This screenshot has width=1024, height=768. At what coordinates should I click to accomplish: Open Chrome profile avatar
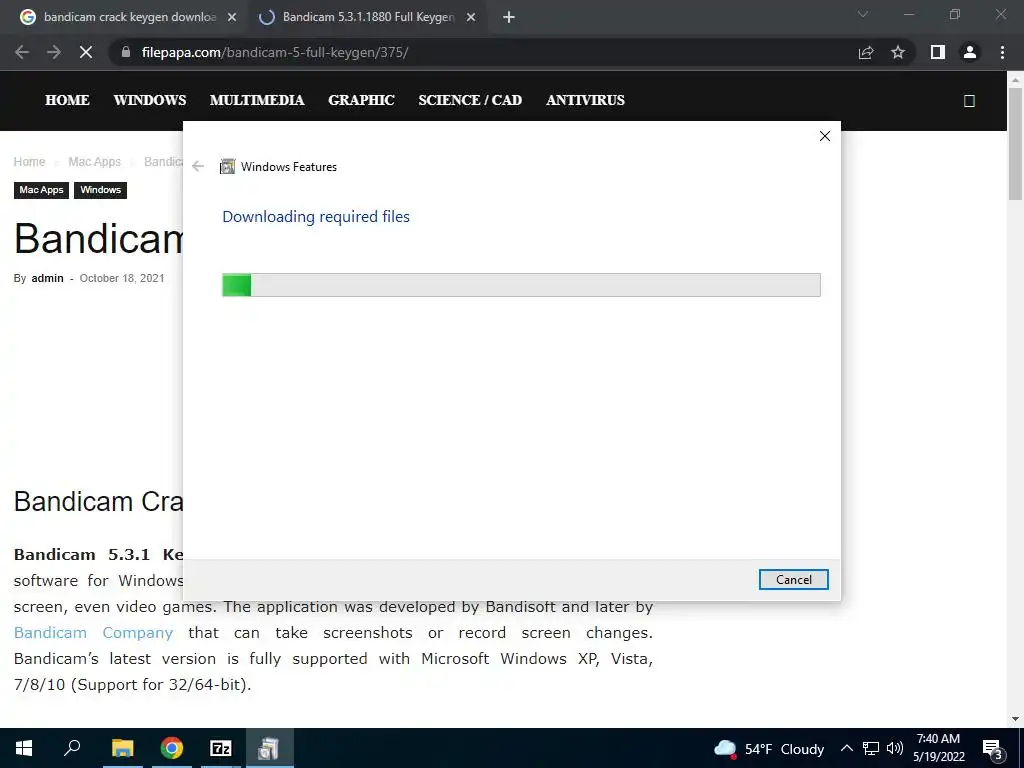tap(970, 52)
